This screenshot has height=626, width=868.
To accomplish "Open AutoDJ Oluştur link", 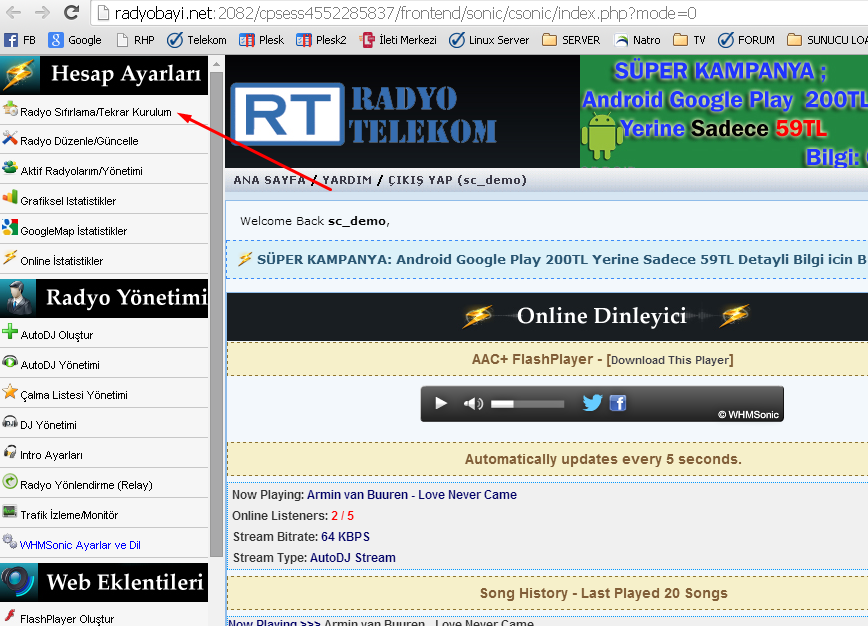I will 56,335.
